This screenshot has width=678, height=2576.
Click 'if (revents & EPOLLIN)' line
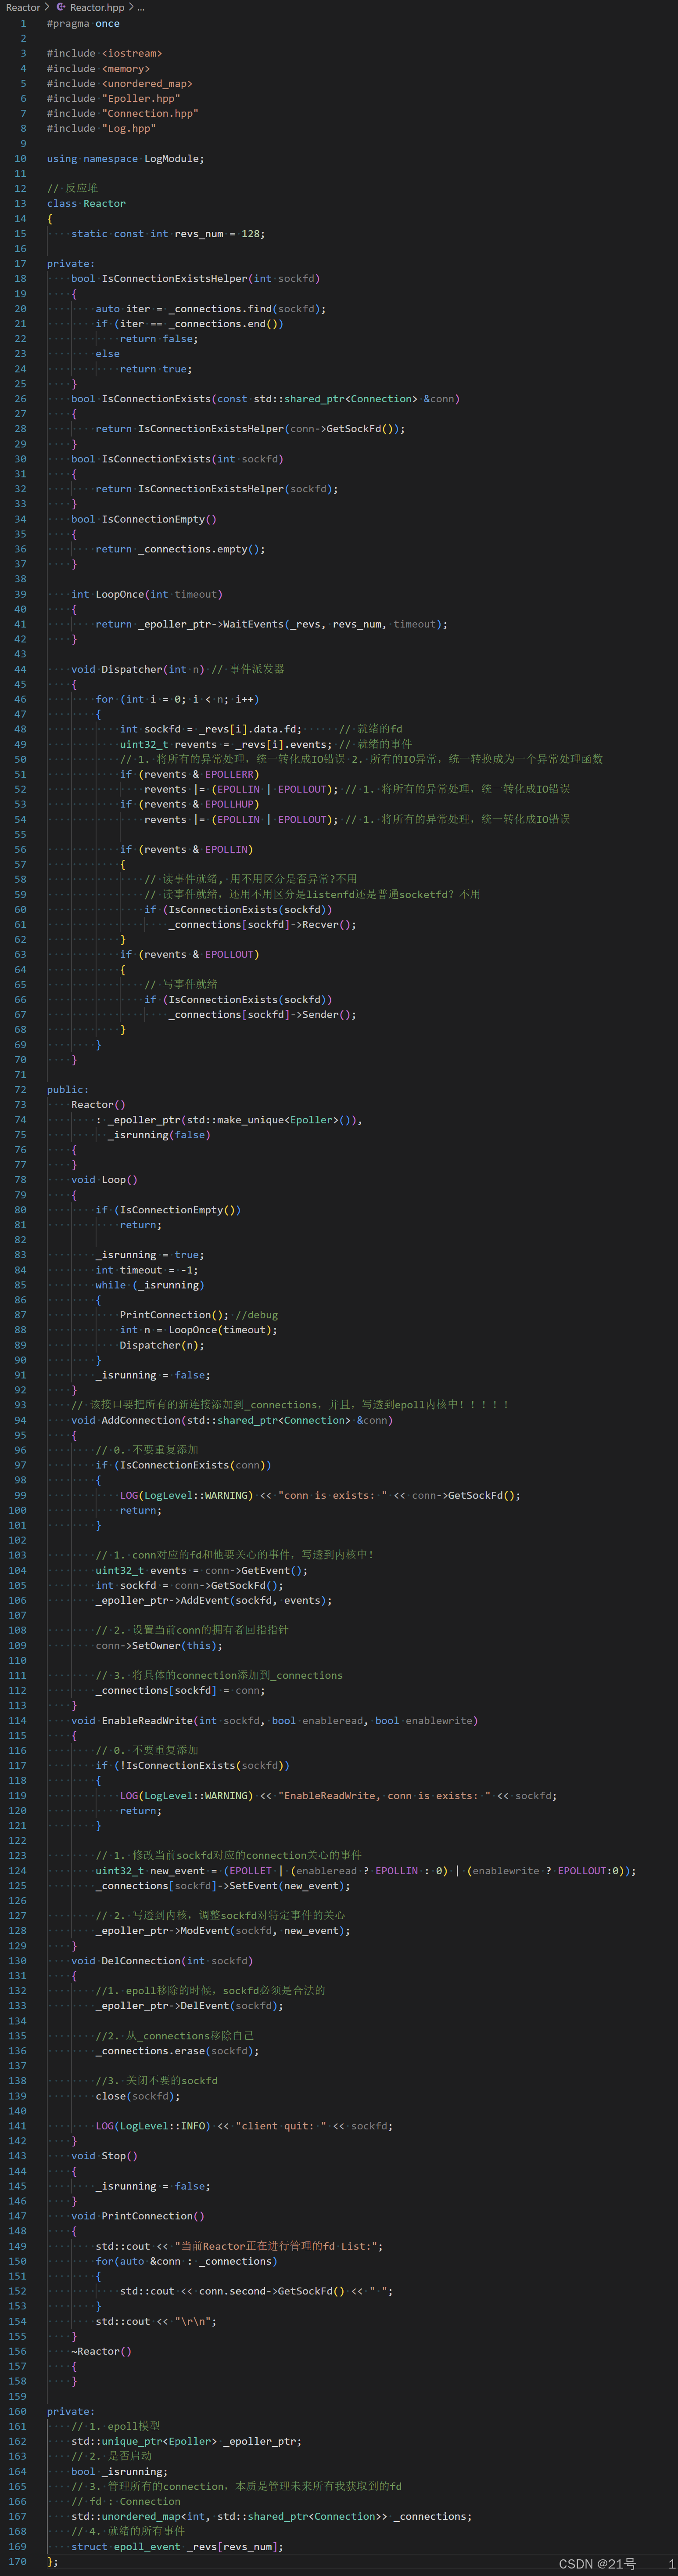pos(186,849)
